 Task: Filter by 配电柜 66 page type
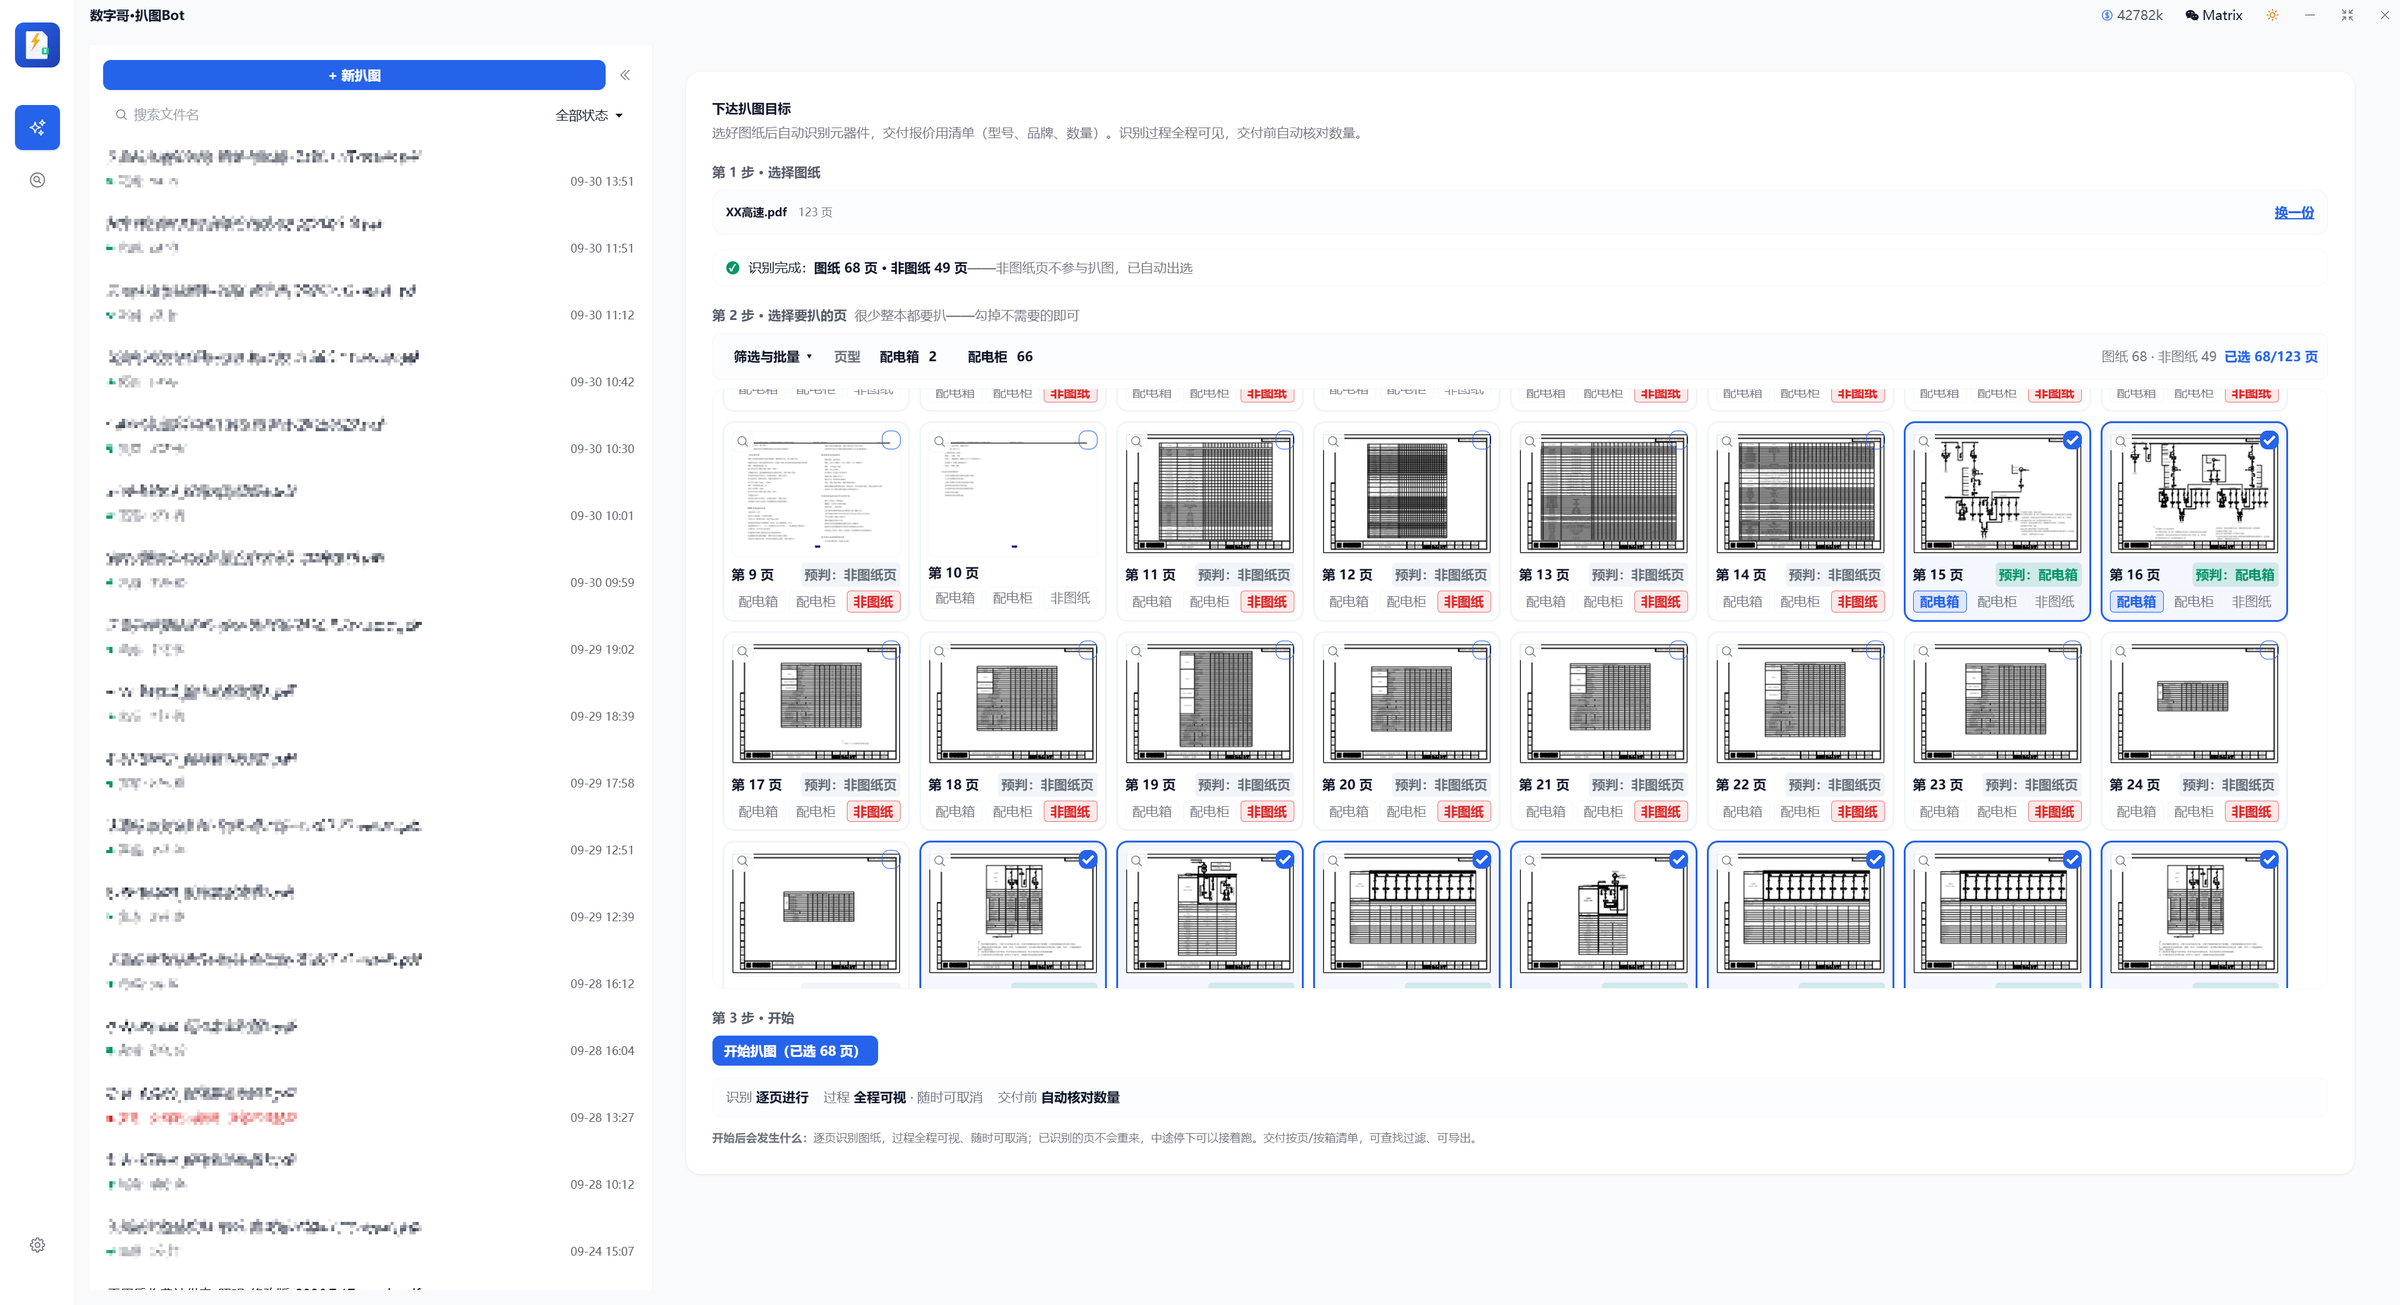[x=1000, y=357]
